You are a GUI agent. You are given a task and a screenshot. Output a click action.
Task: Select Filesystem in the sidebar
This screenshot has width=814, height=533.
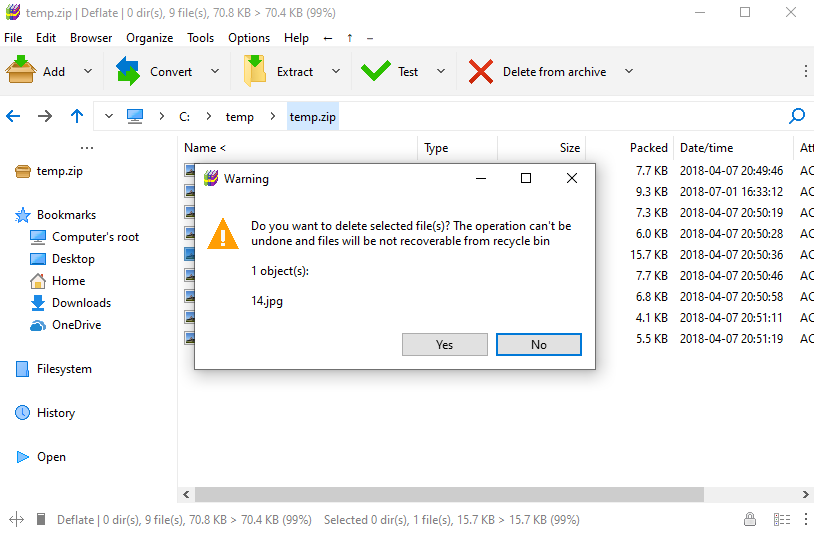coord(53,369)
